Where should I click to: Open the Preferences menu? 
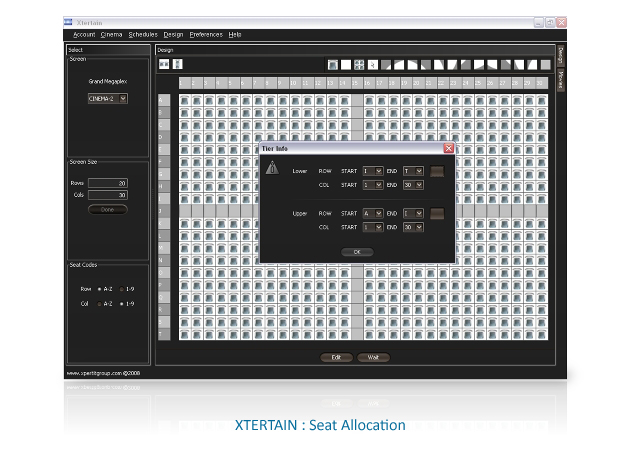coord(206,35)
